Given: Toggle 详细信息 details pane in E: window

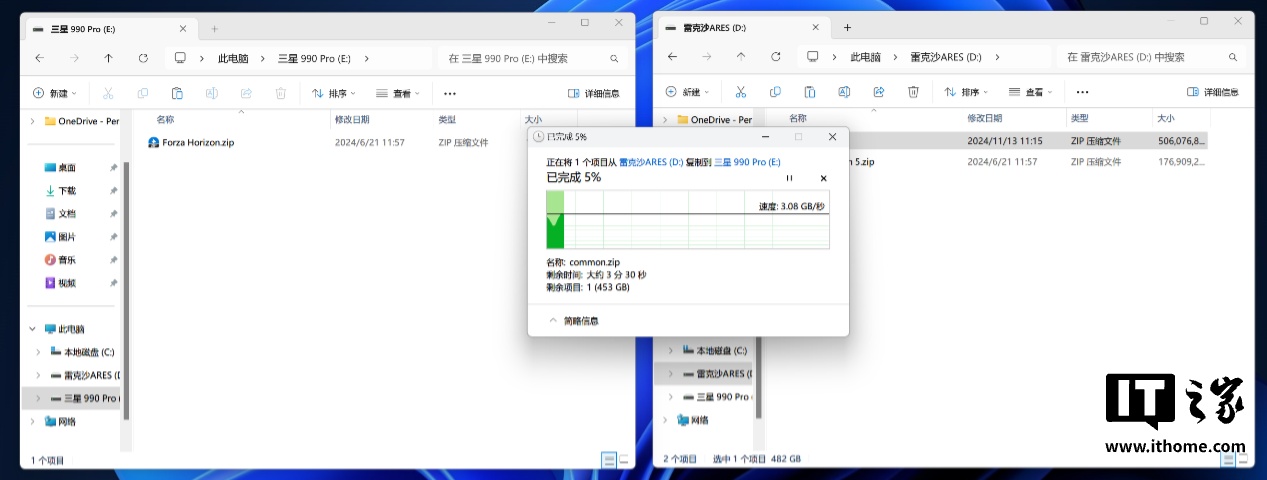Looking at the screenshot, I should (594, 93).
